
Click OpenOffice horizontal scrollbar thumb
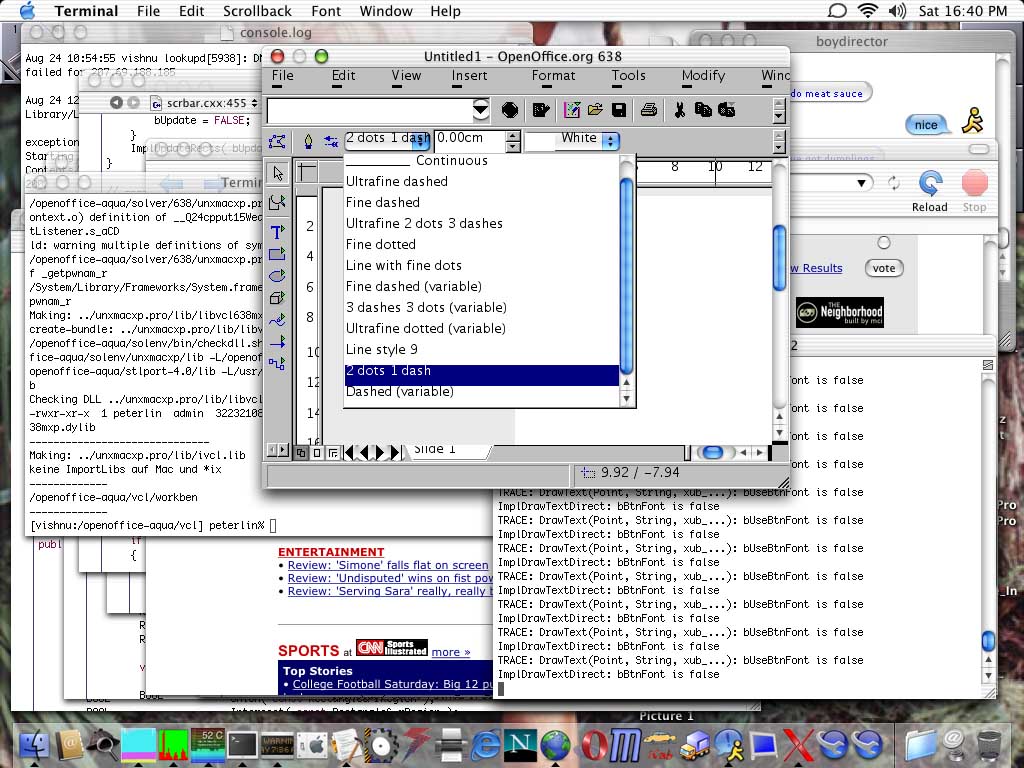pos(712,453)
